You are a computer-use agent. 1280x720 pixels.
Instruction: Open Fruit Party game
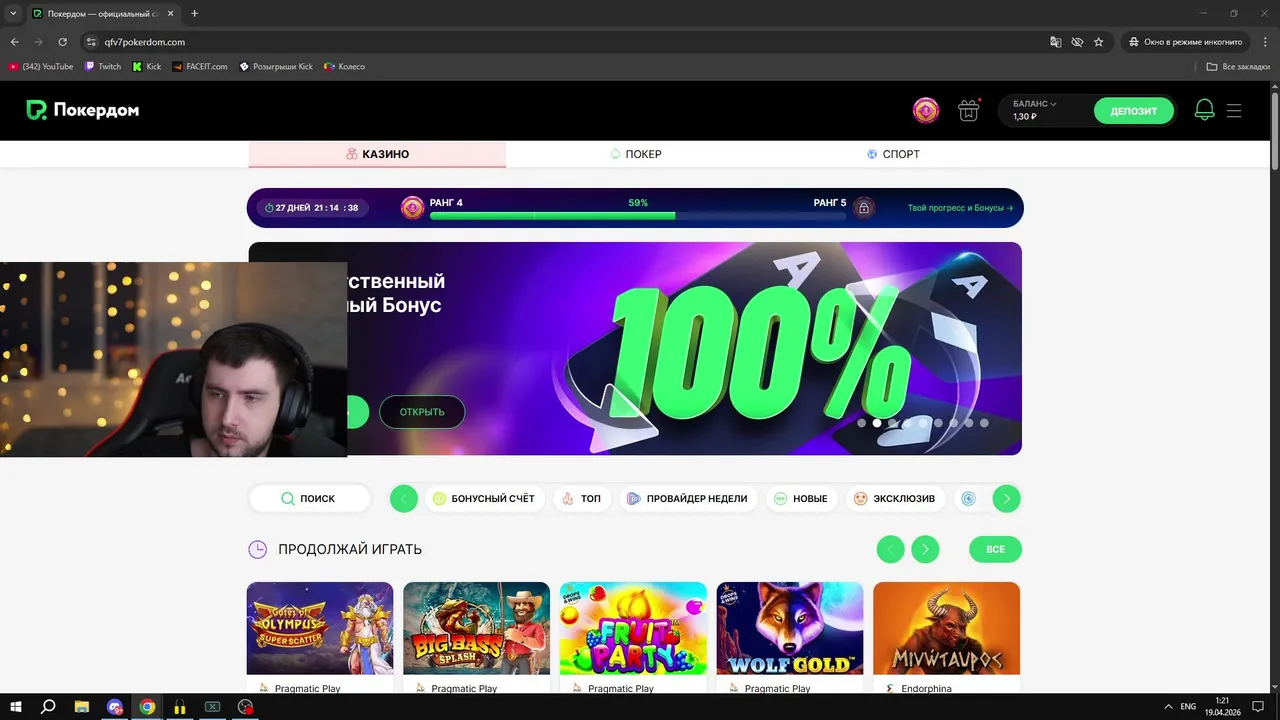633,628
